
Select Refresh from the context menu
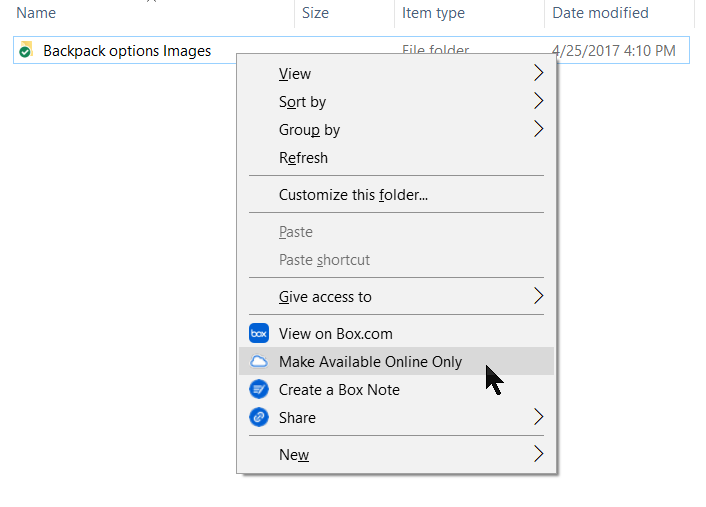pos(303,158)
